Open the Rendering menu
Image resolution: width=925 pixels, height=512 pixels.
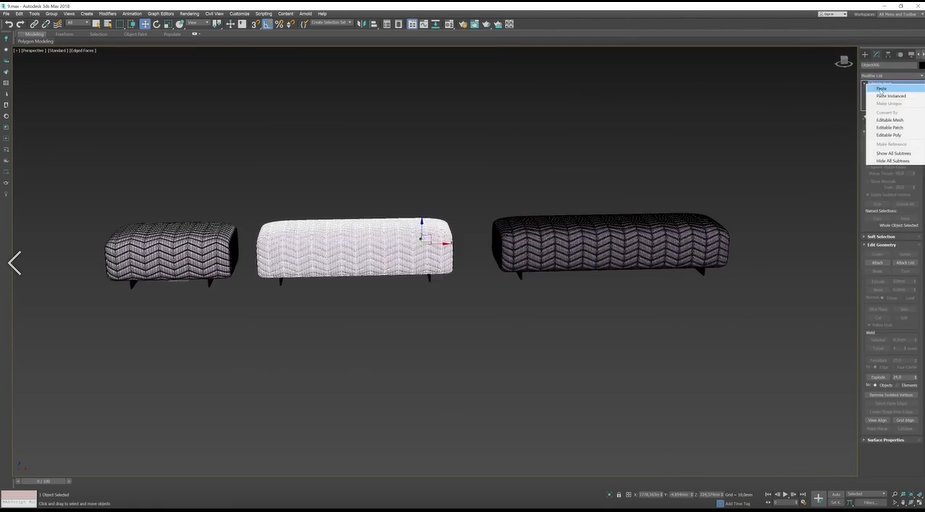point(189,14)
